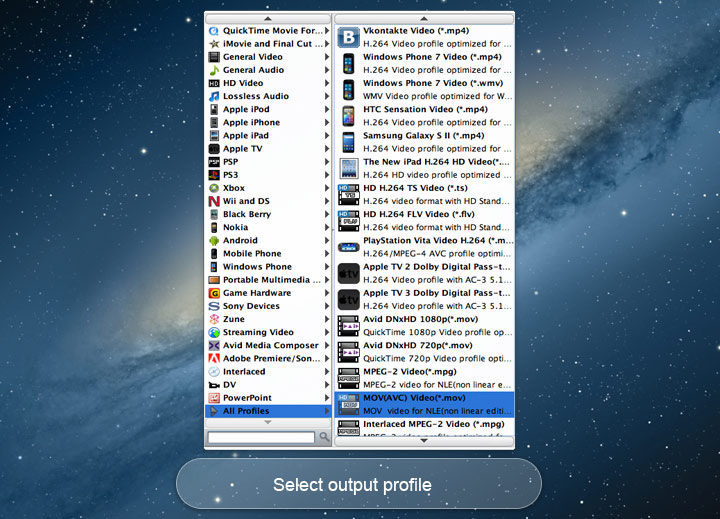Expand the Portable Multimedia submenu arrow

(326, 280)
